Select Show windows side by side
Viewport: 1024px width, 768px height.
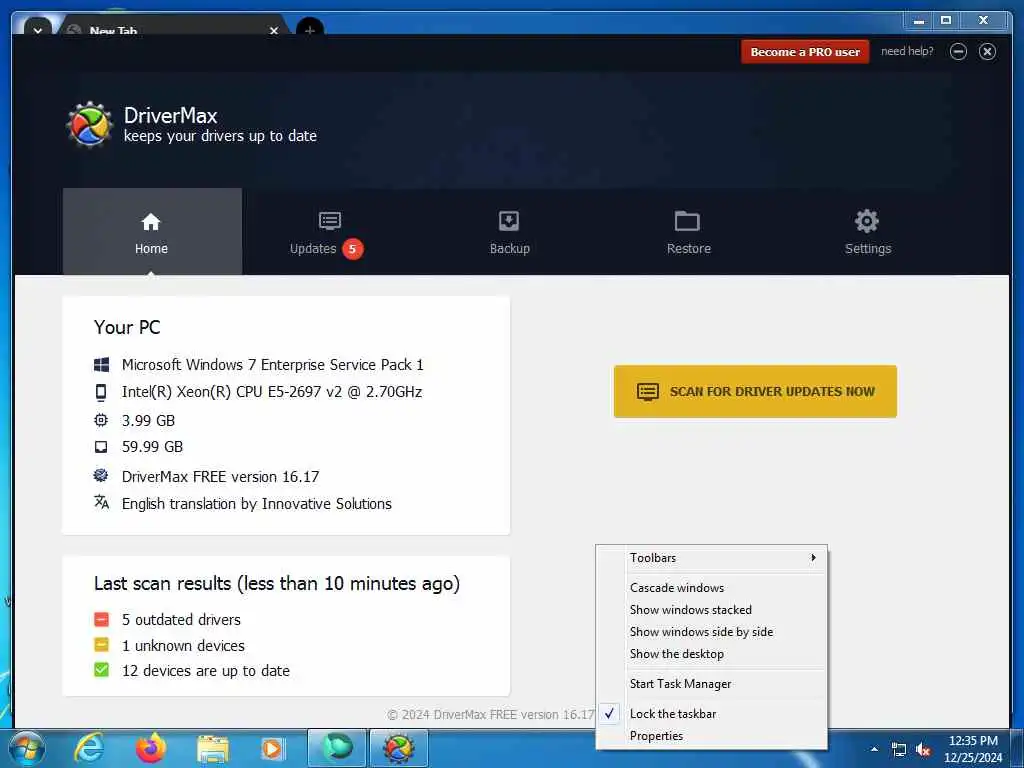click(712, 632)
